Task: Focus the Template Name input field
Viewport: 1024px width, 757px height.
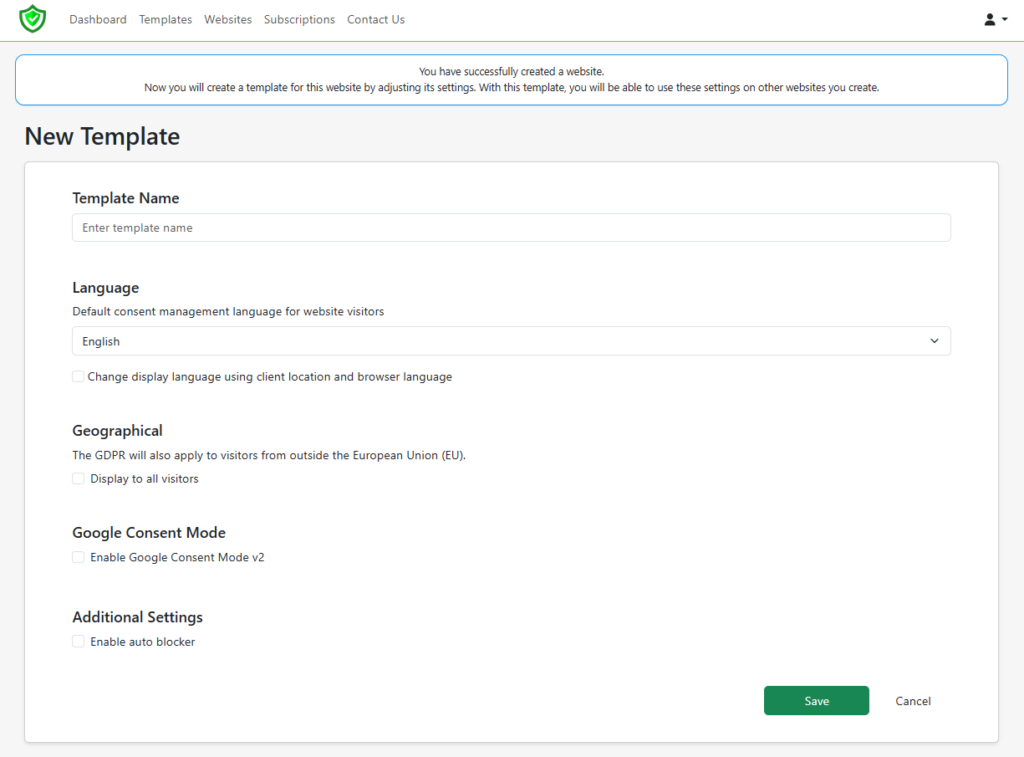Action: tap(511, 228)
